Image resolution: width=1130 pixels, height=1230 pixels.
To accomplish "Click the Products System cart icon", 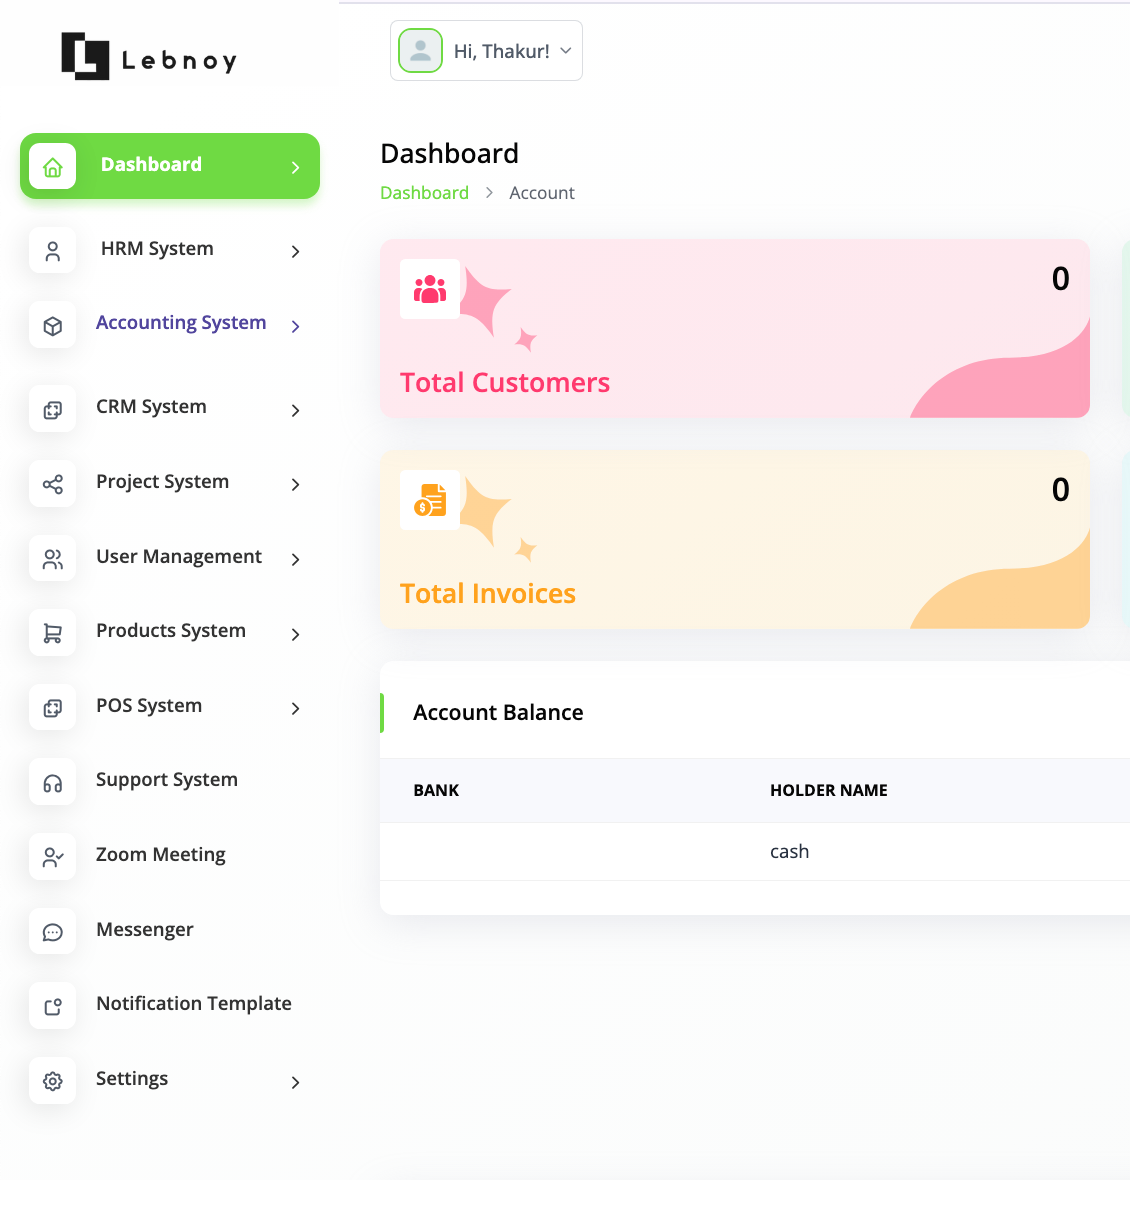I will click(x=53, y=633).
